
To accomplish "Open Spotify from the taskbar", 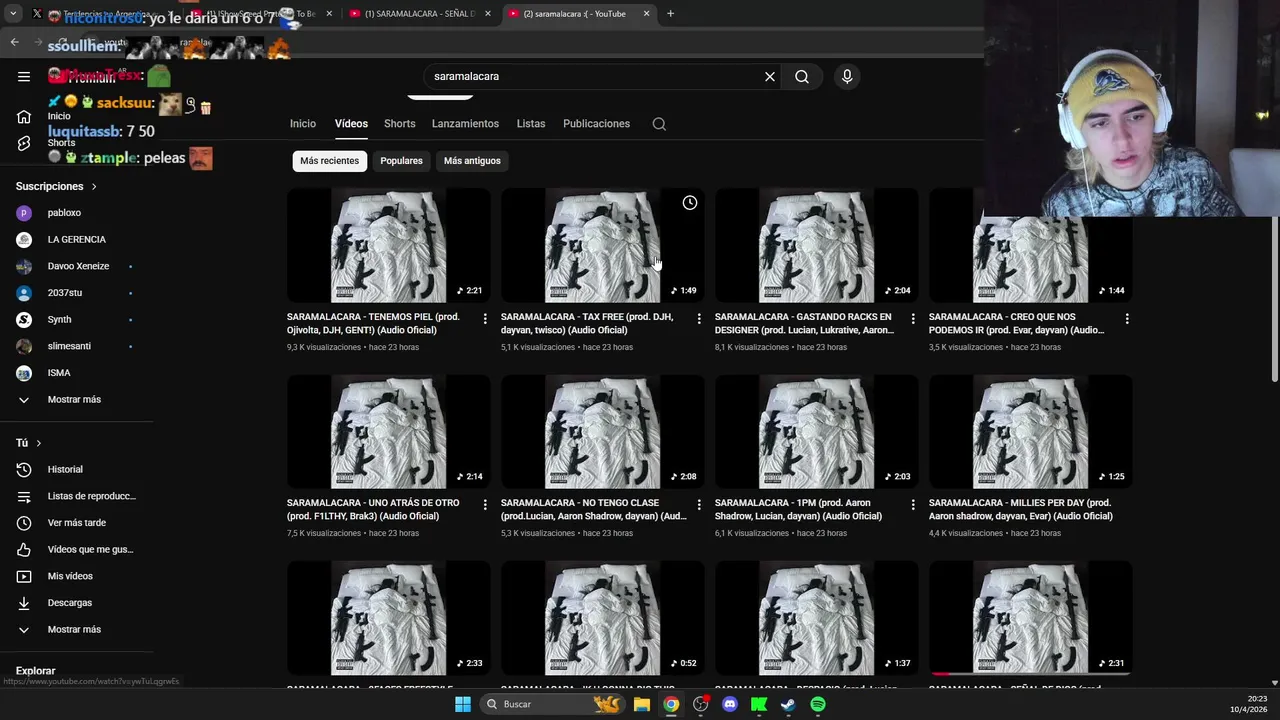I will (x=818, y=704).
